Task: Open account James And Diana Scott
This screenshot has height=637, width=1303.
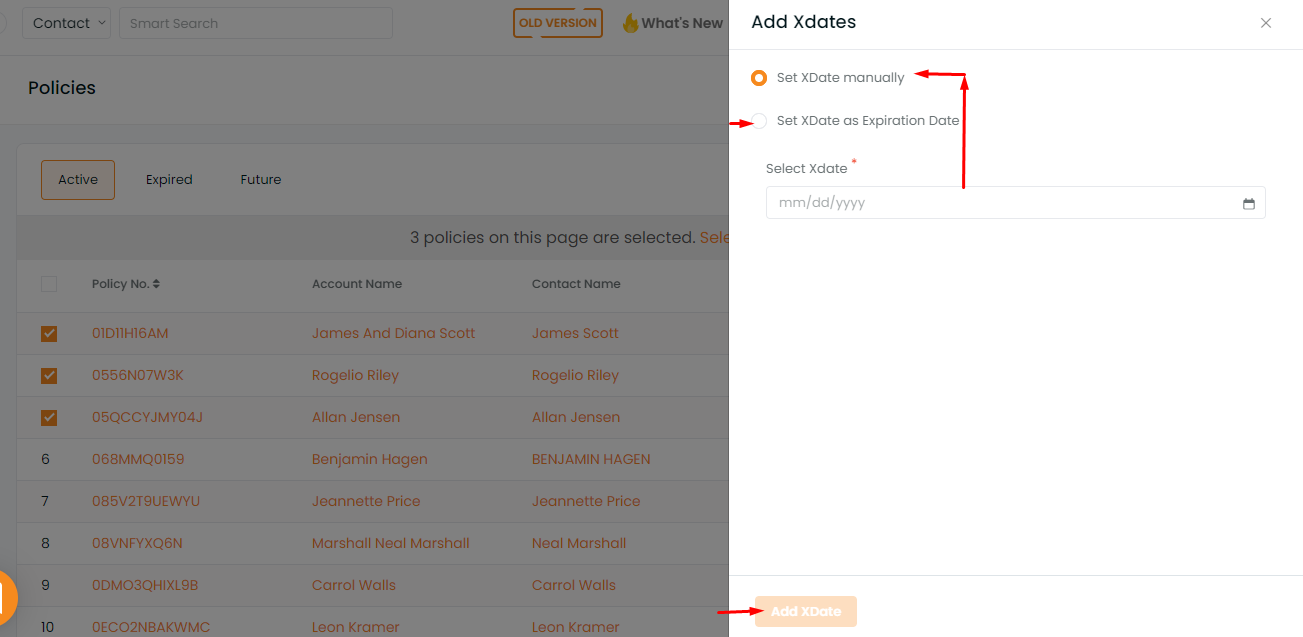Action: pyautogui.click(x=394, y=333)
